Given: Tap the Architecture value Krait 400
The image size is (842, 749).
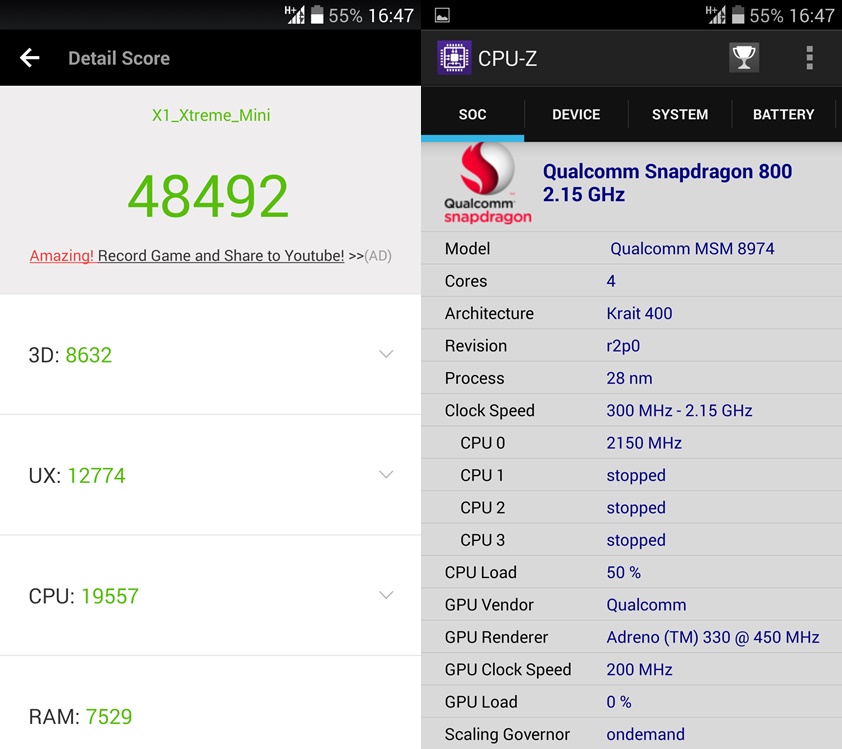Looking at the screenshot, I should (x=639, y=313).
